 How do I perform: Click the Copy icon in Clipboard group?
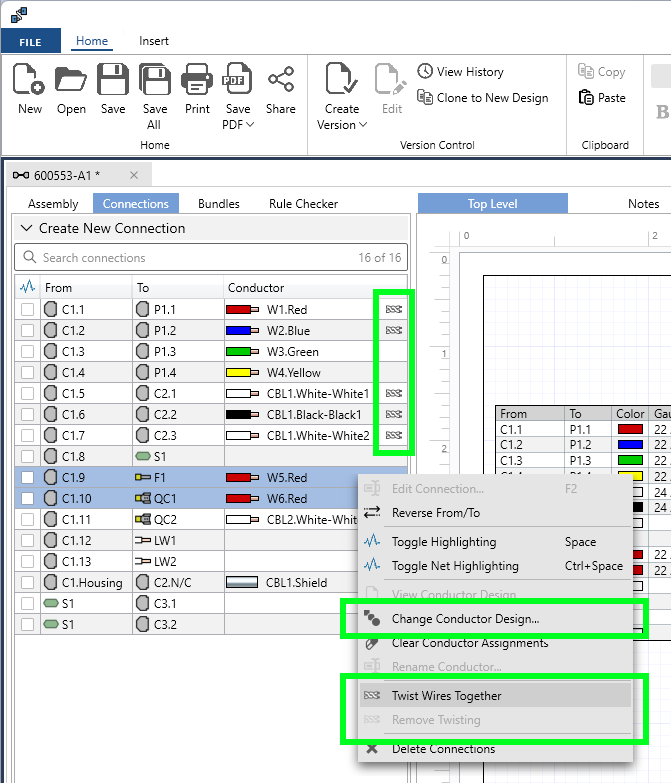tap(586, 71)
